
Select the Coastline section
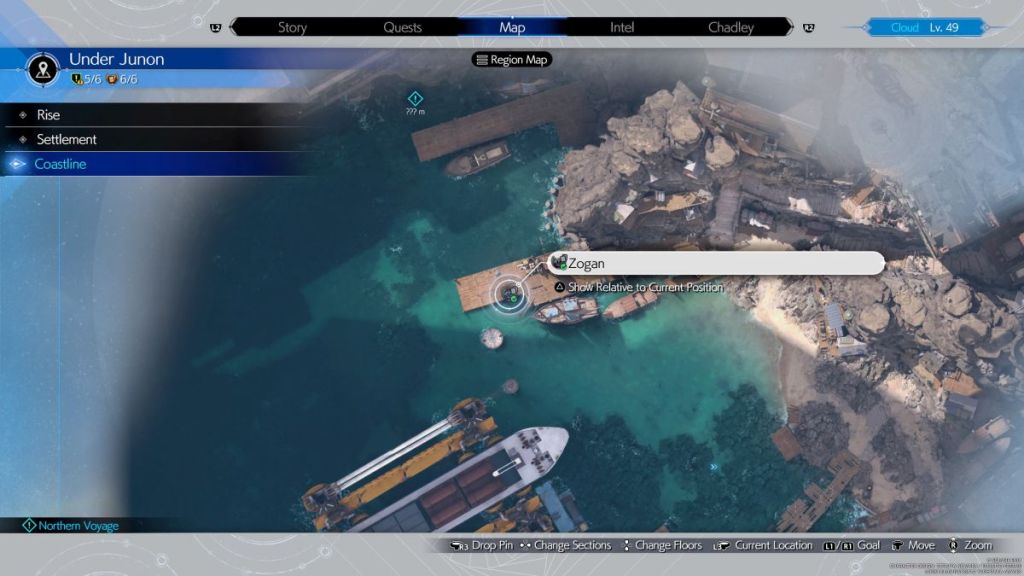coord(60,164)
